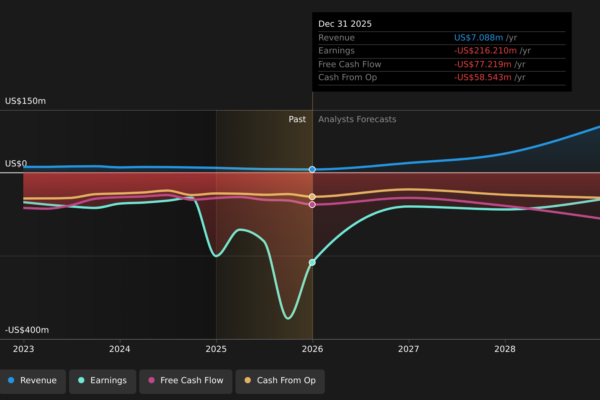Click the Dec 31 2025 tooltip header

345,23
